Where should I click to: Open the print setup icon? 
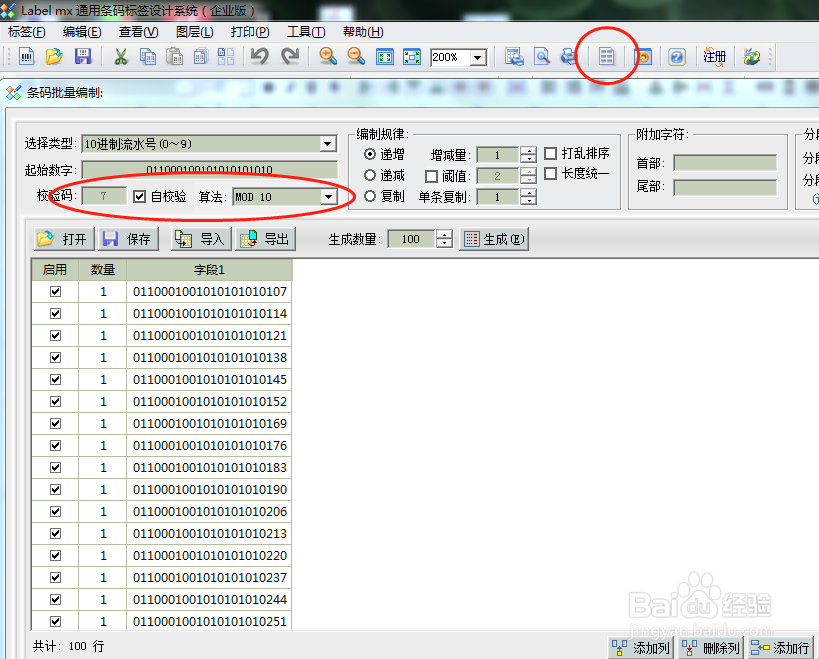(514, 56)
